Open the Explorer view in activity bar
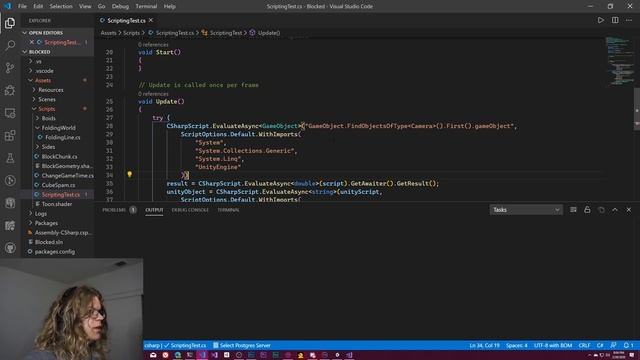Viewport: 640px width, 360px height. 10,23
